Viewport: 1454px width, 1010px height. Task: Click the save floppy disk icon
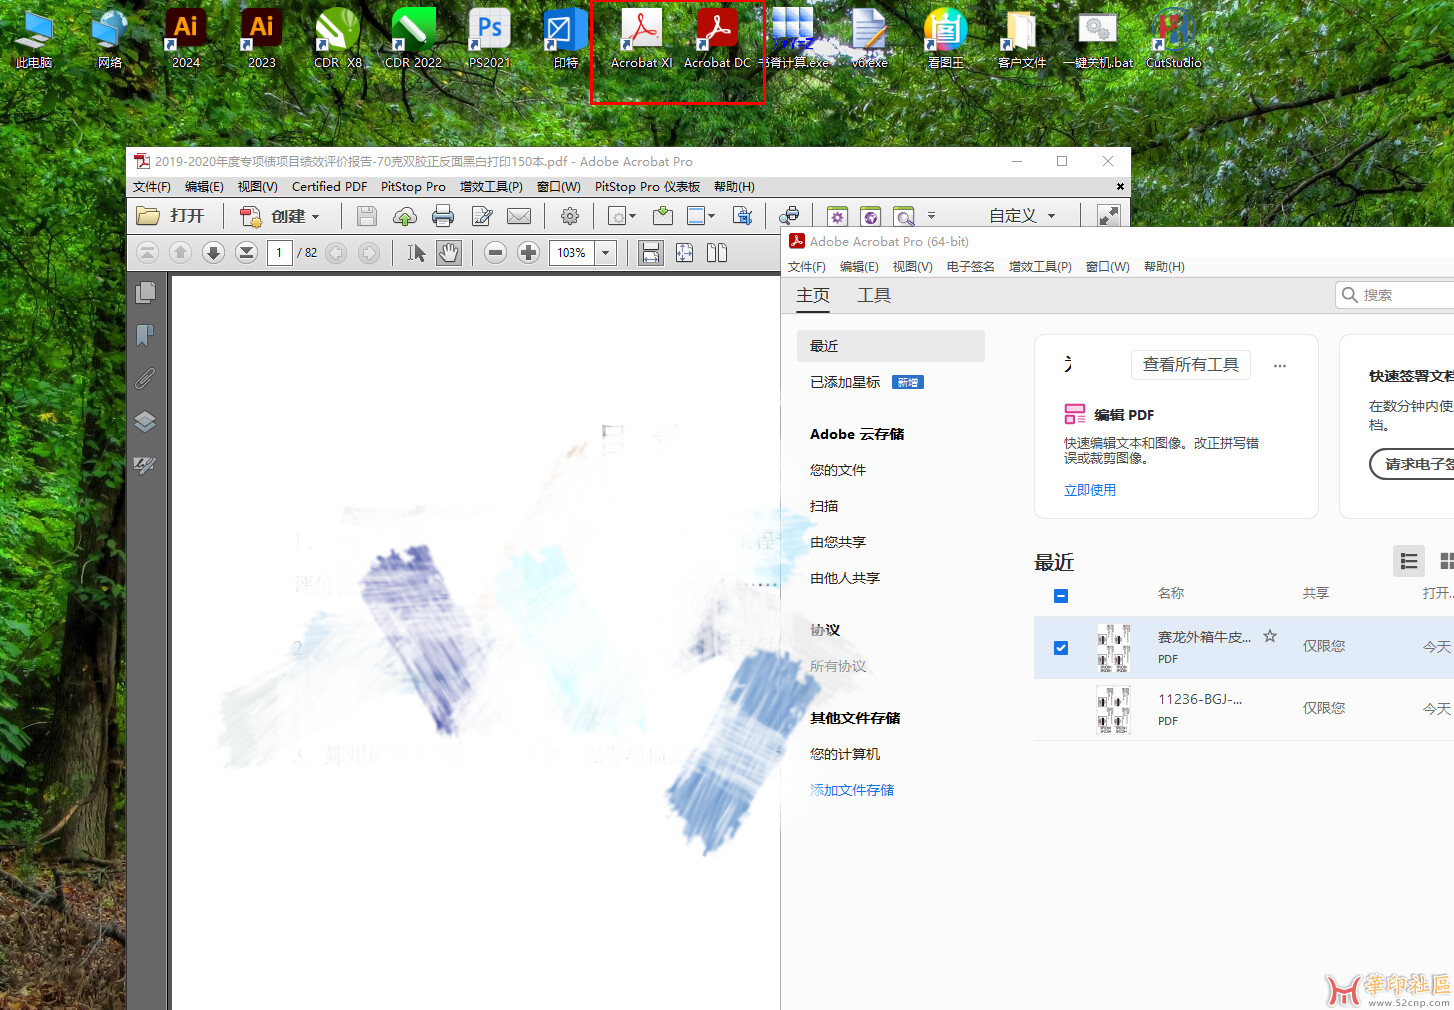(x=367, y=216)
